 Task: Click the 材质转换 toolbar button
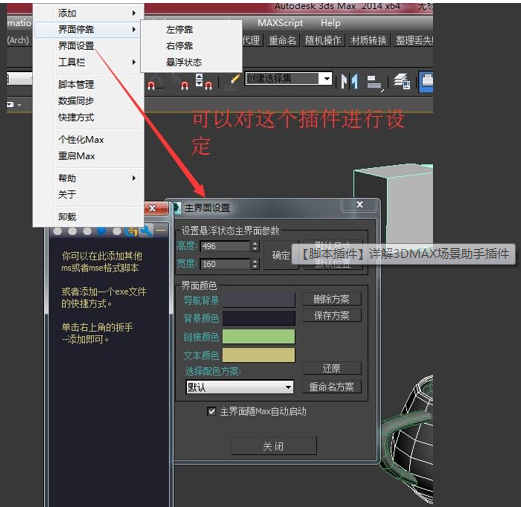[x=368, y=40]
